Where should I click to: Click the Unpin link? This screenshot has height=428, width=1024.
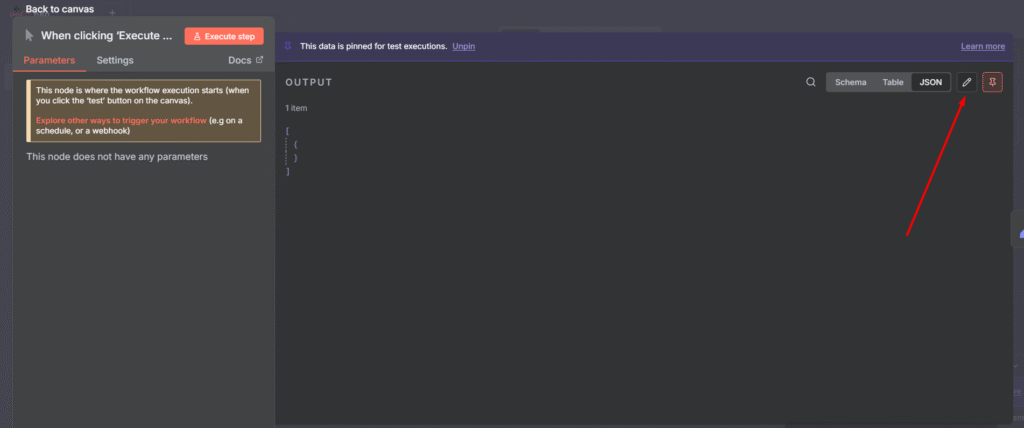[464, 46]
